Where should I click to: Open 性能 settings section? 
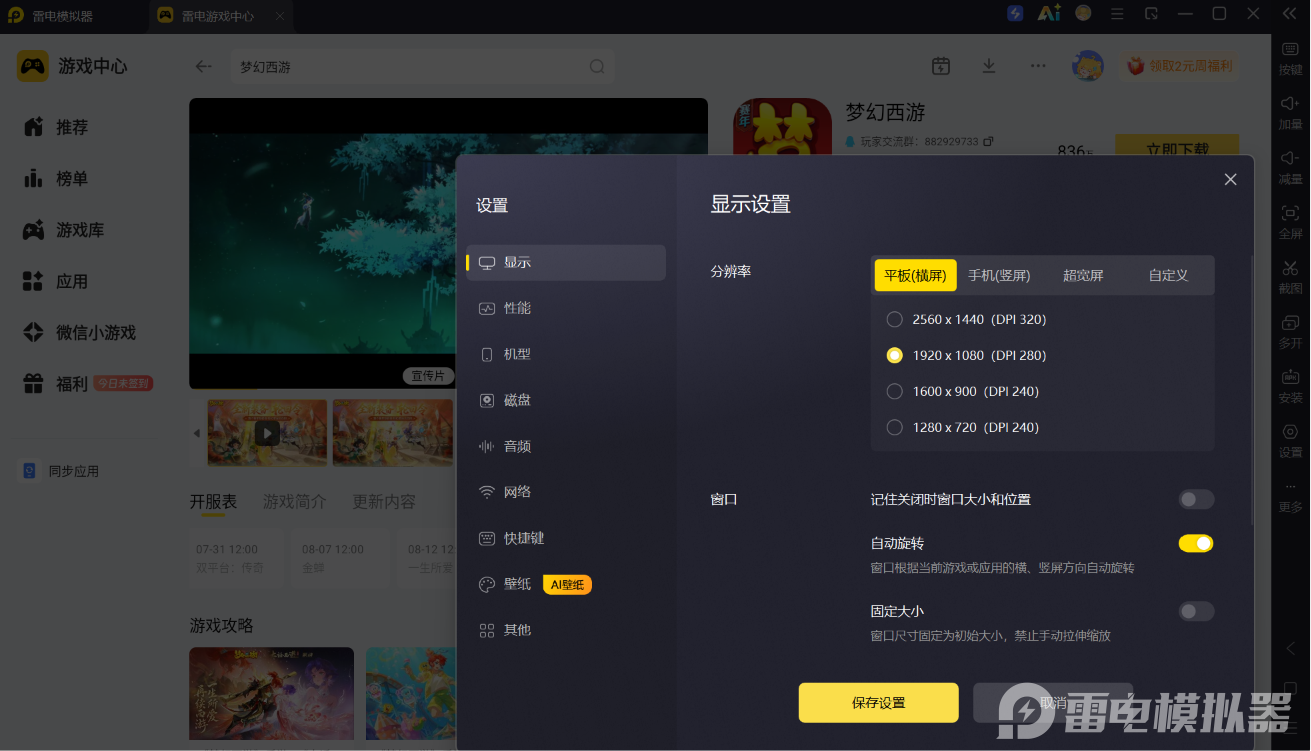(x=566, y=309)
